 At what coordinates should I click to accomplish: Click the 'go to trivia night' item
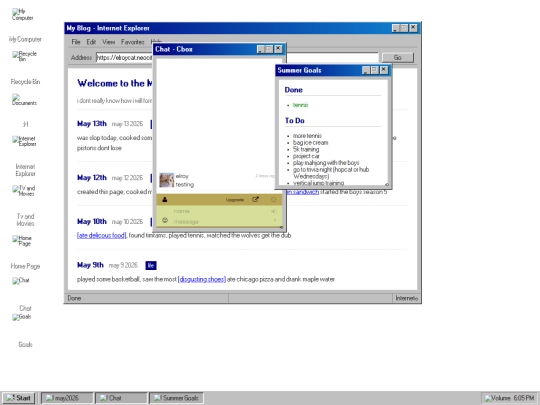[x=331, y=173]
